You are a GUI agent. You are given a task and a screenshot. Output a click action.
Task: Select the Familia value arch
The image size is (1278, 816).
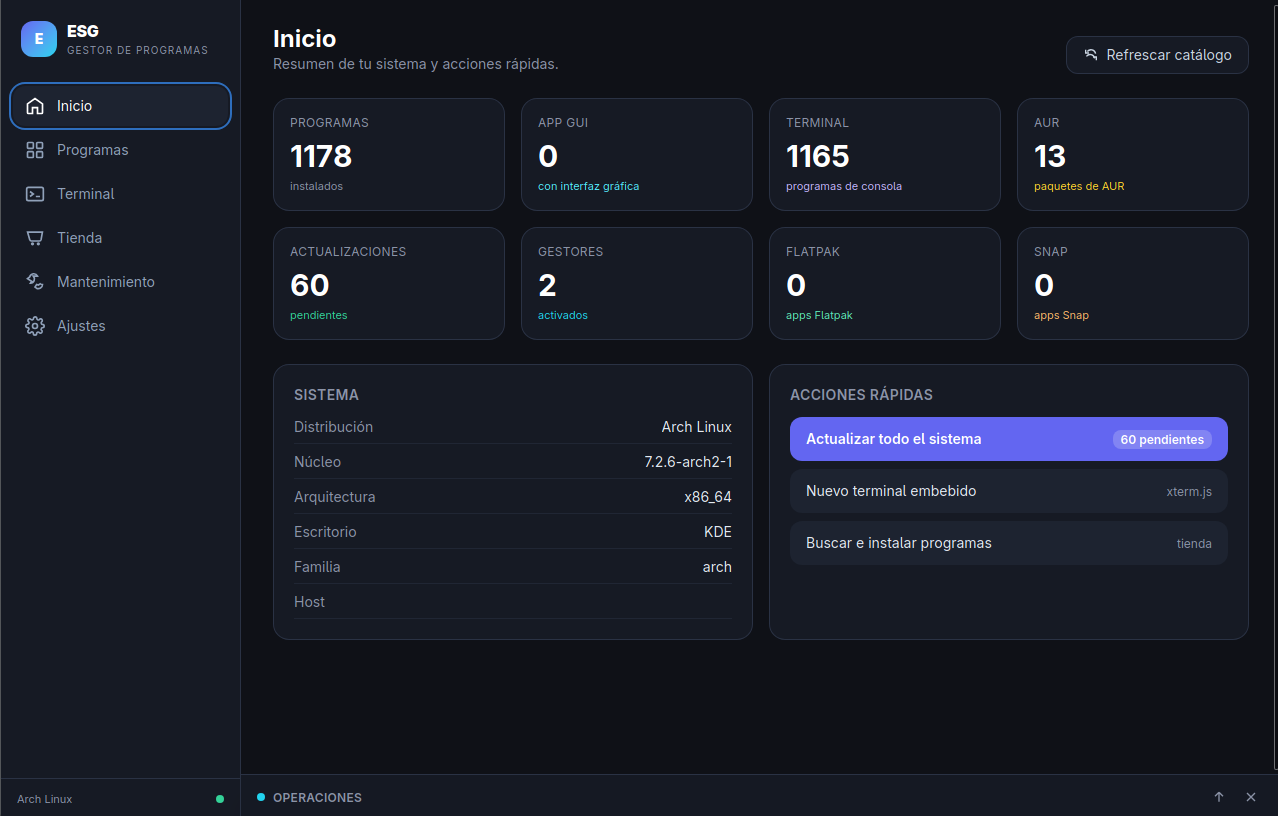717,567
